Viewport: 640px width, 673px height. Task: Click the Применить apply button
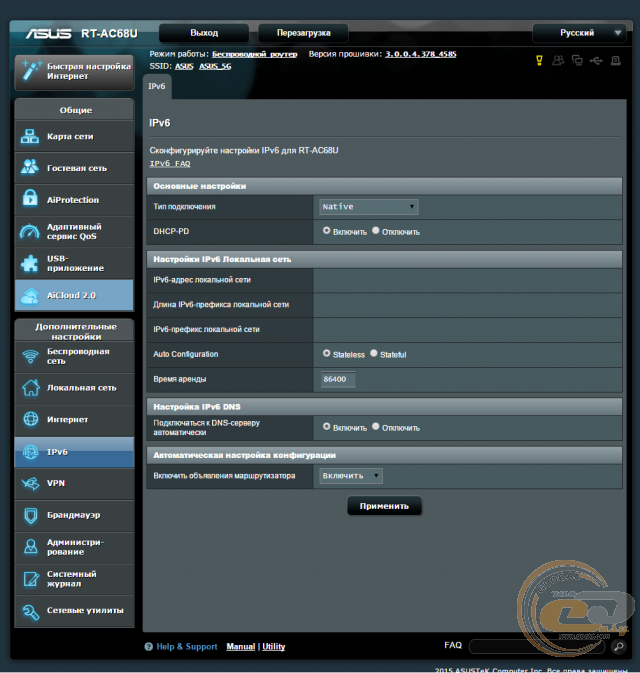[384, 506]
